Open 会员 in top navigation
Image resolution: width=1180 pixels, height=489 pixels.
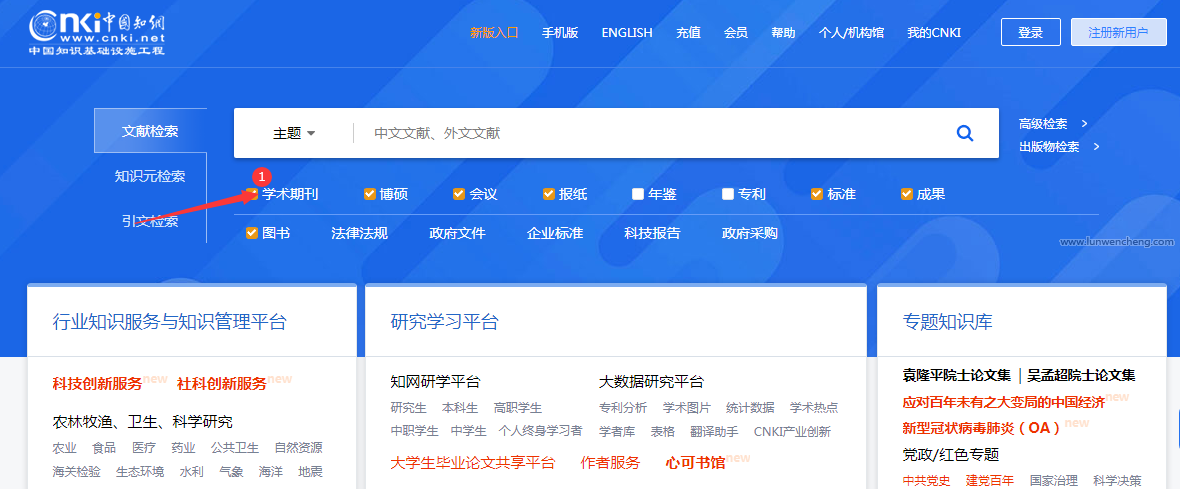coord(735,32)
